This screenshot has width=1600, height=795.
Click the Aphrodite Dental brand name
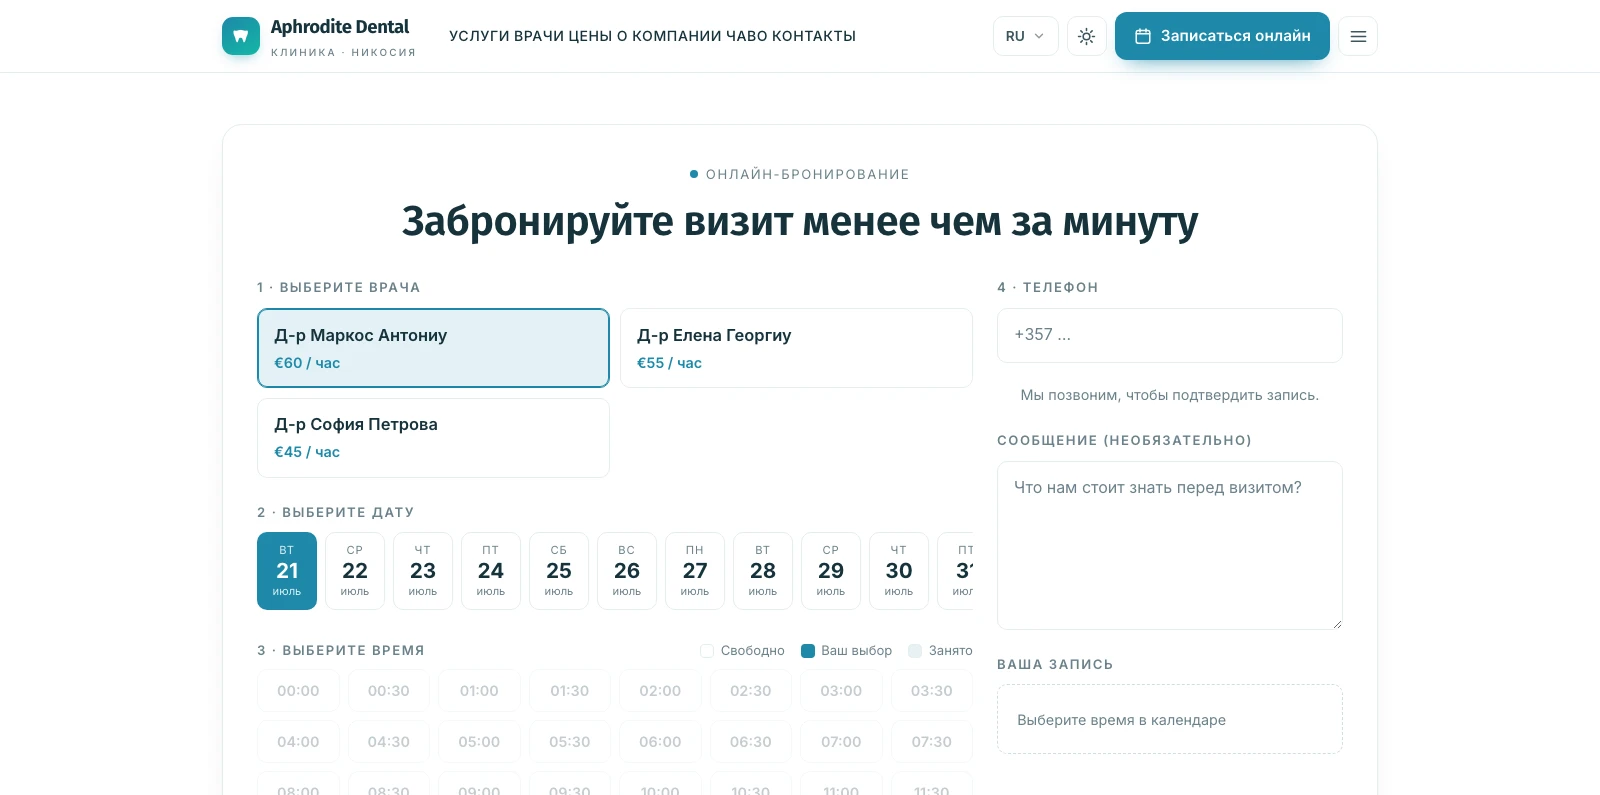point(340,27)
